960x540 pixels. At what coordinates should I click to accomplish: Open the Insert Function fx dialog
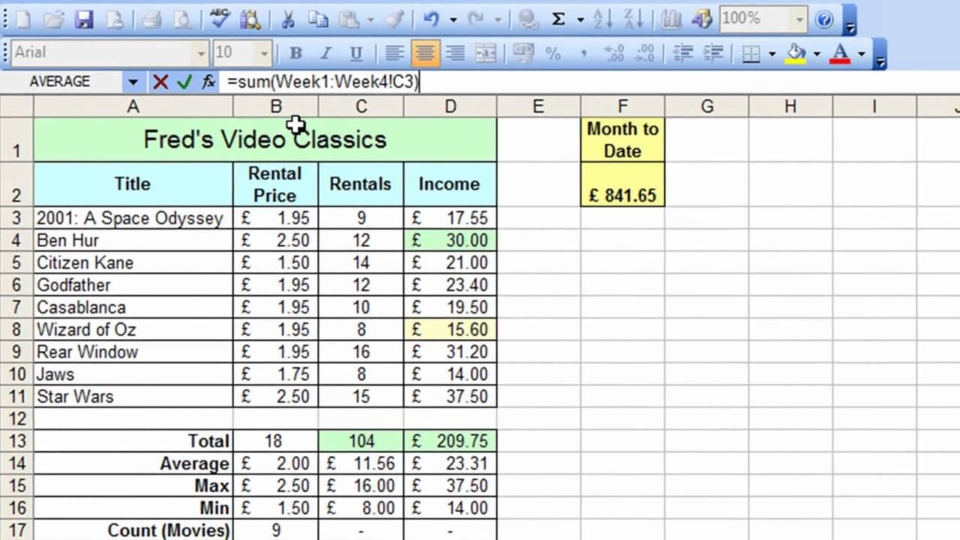click(208, 82)
